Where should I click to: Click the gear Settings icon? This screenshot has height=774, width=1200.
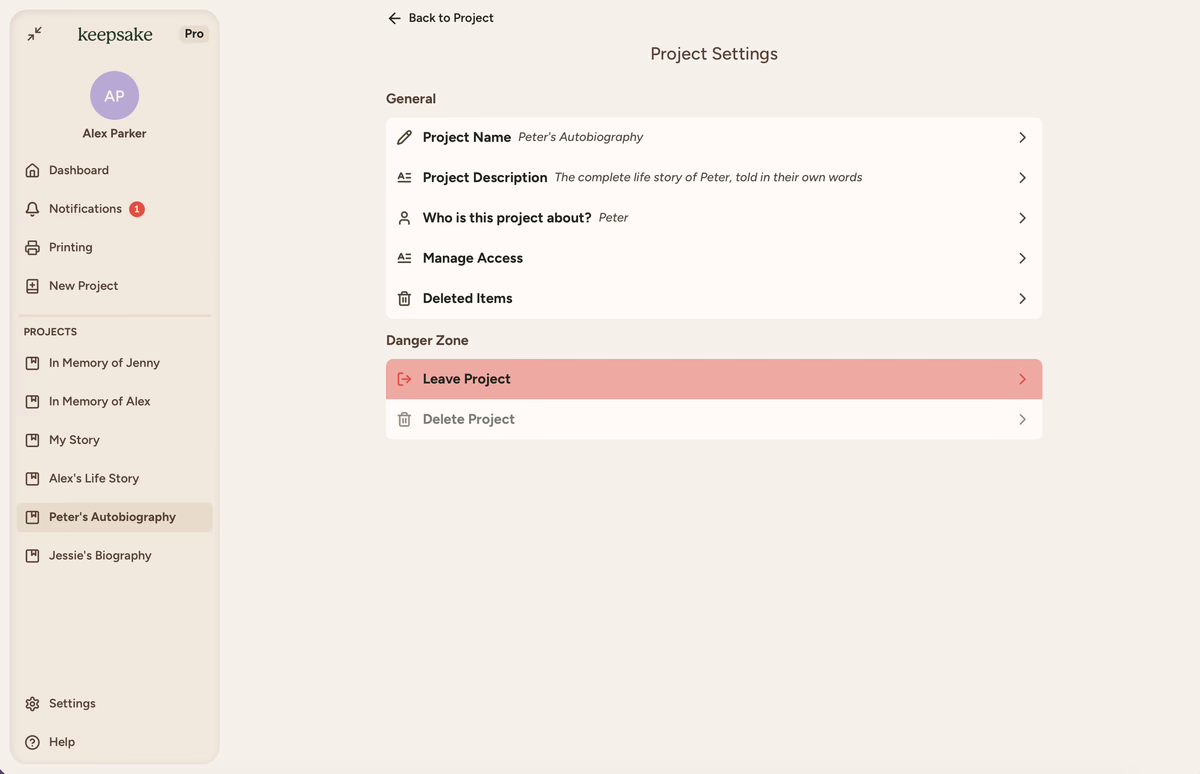[x=32, y=704]
